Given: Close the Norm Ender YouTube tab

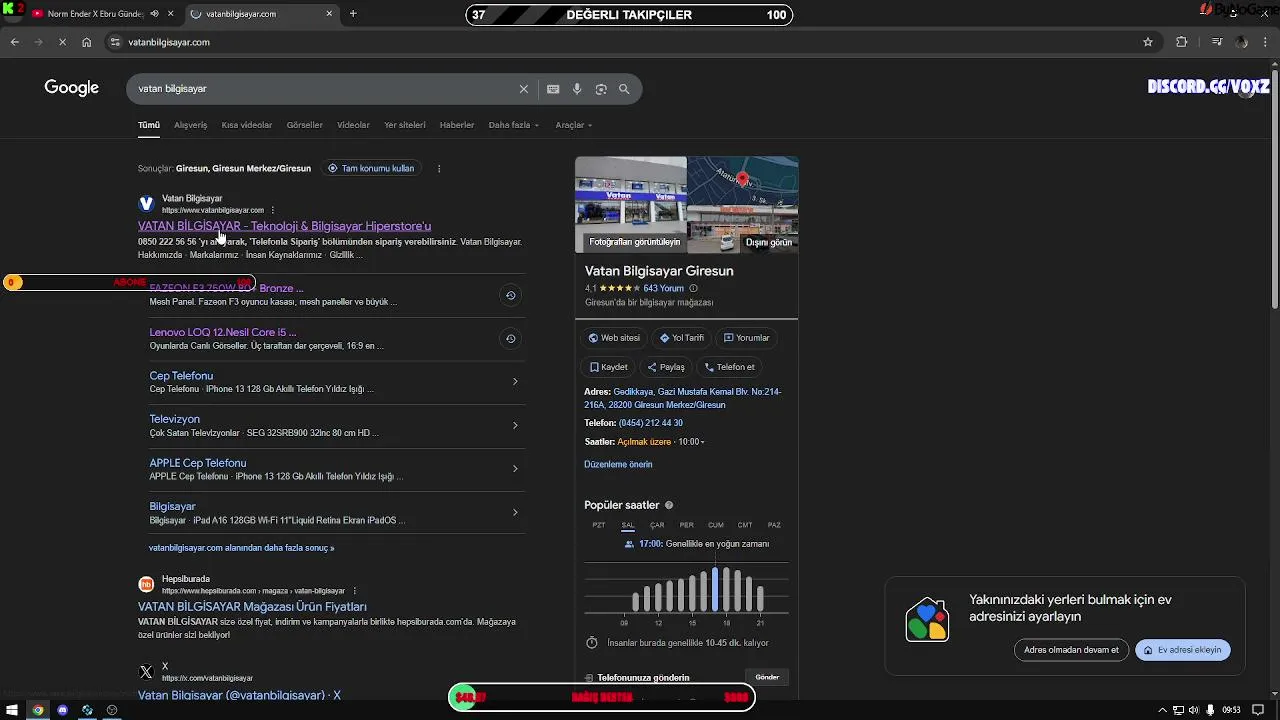Looking at the screenshot, I should click(171, 14).
